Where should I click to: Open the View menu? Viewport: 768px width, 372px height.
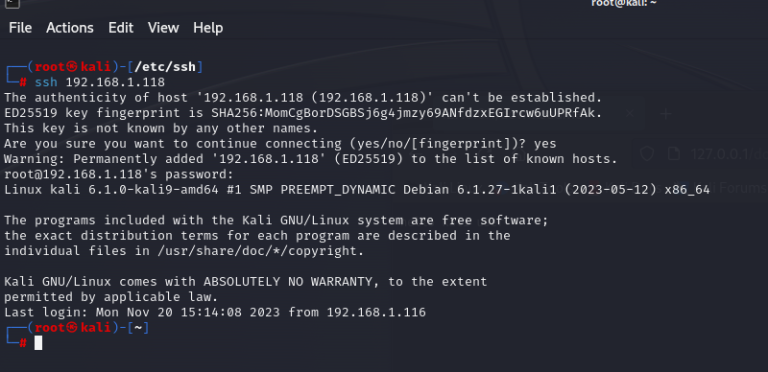tap(163, 28)
